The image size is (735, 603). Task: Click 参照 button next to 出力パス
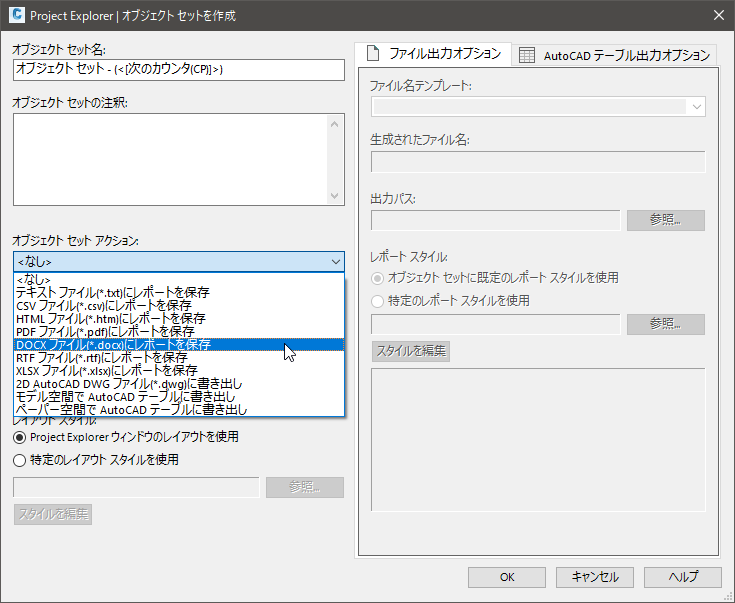click(x=666, y=220)
